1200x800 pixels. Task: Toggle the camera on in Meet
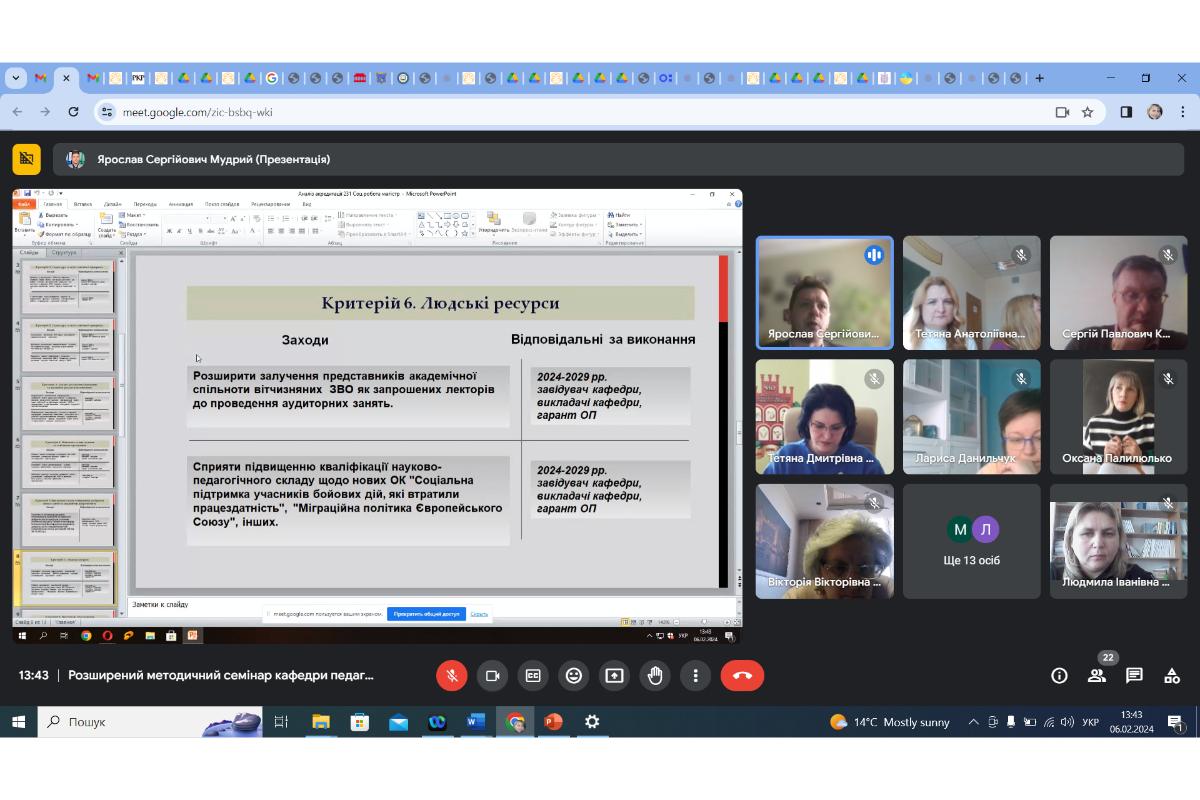point(492,676)
